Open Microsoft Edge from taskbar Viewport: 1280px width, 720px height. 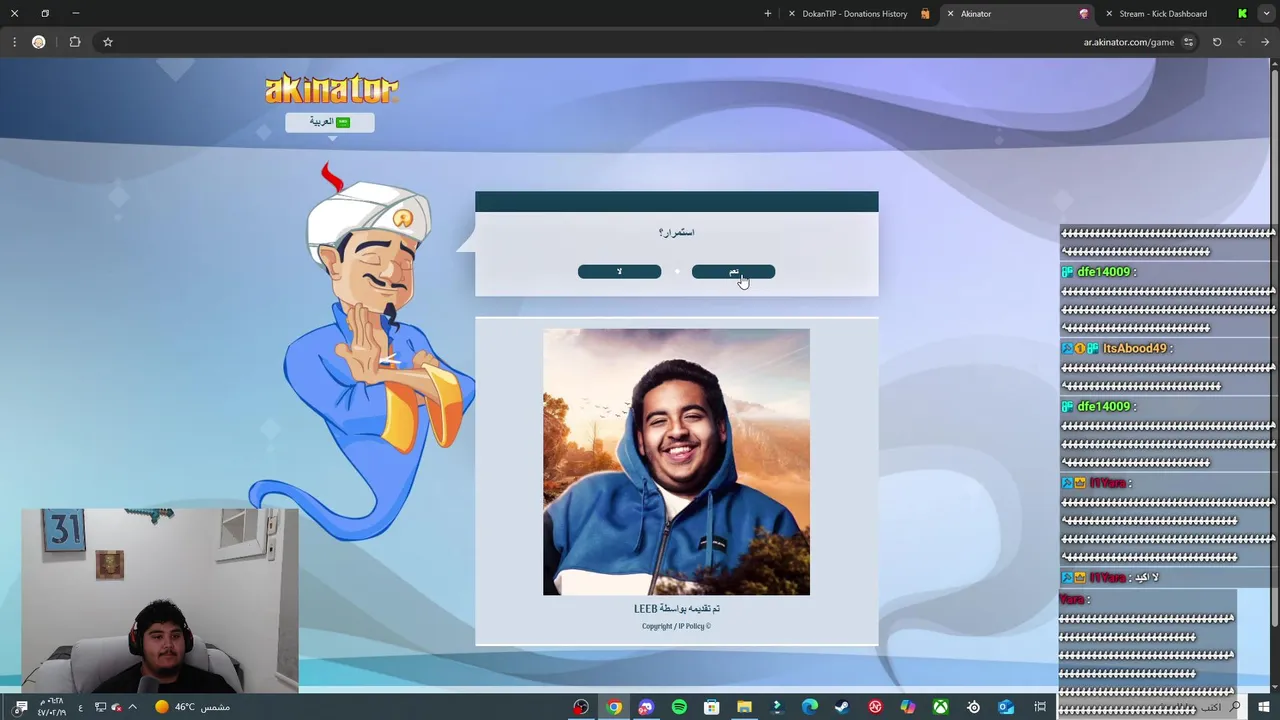(x=810, y=707)
